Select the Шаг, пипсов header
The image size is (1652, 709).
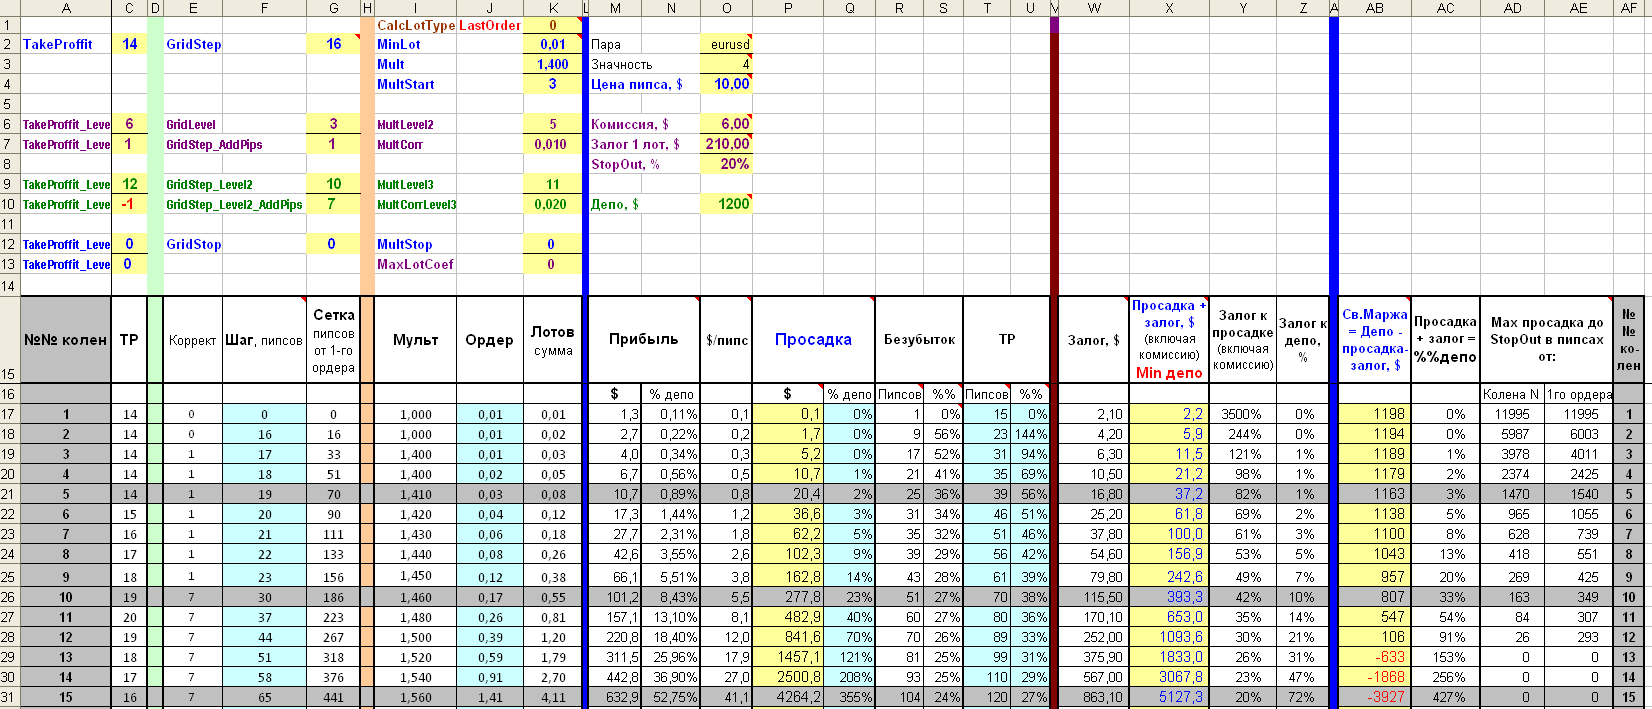point(264,340)
